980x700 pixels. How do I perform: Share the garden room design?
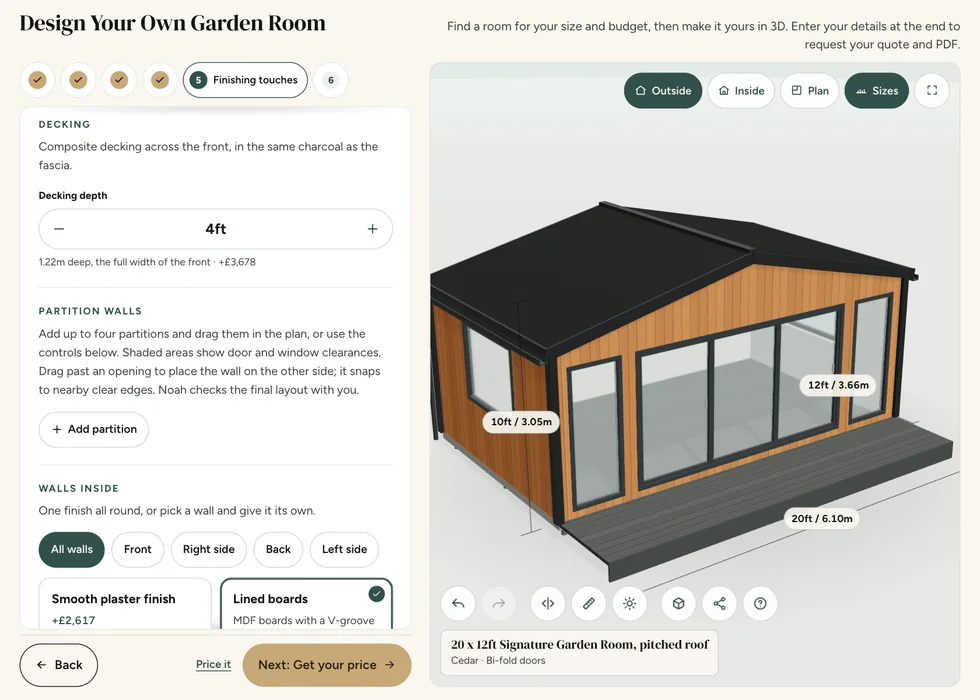click(719, 604)
